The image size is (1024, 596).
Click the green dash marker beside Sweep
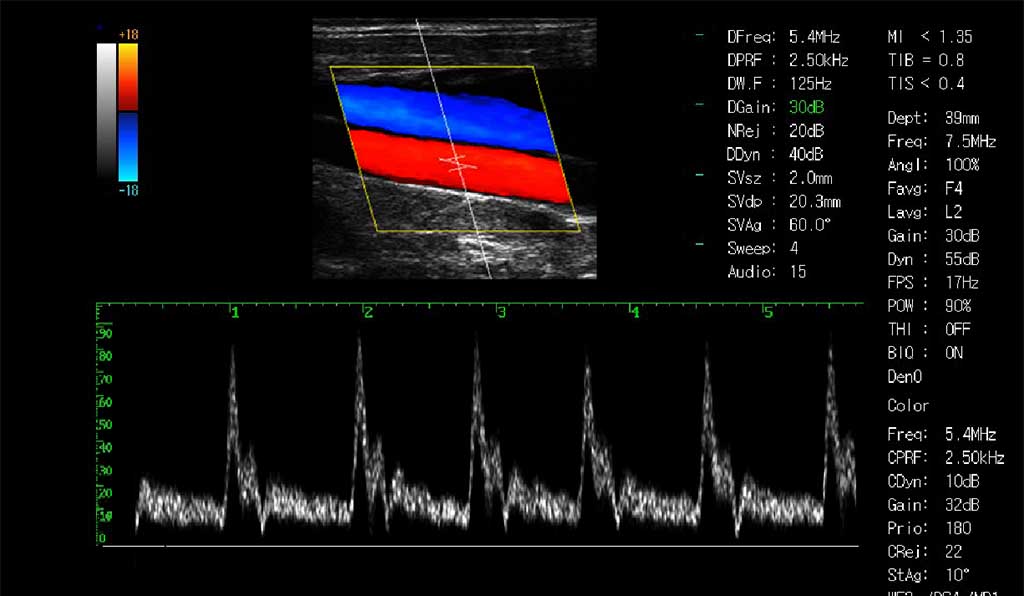point(700,248)
